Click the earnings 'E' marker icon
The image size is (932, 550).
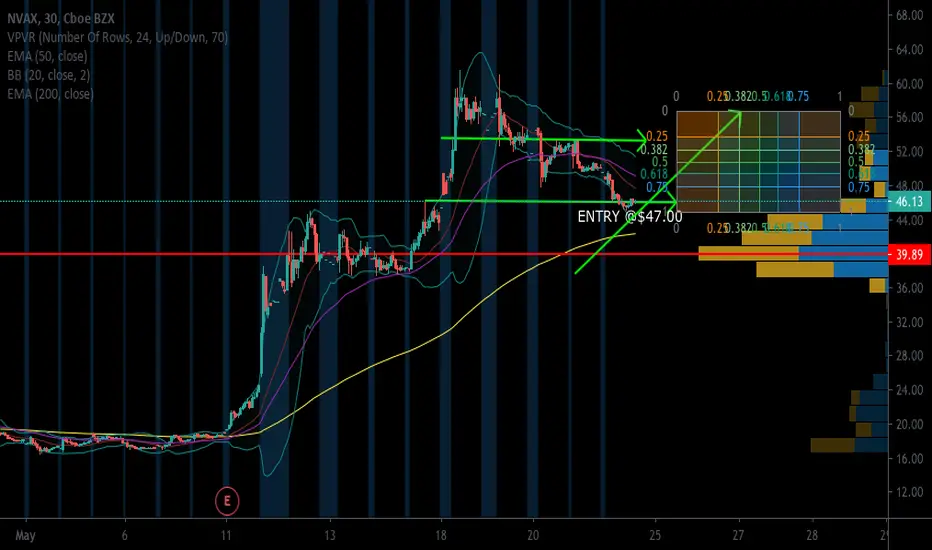click(227, 501)
